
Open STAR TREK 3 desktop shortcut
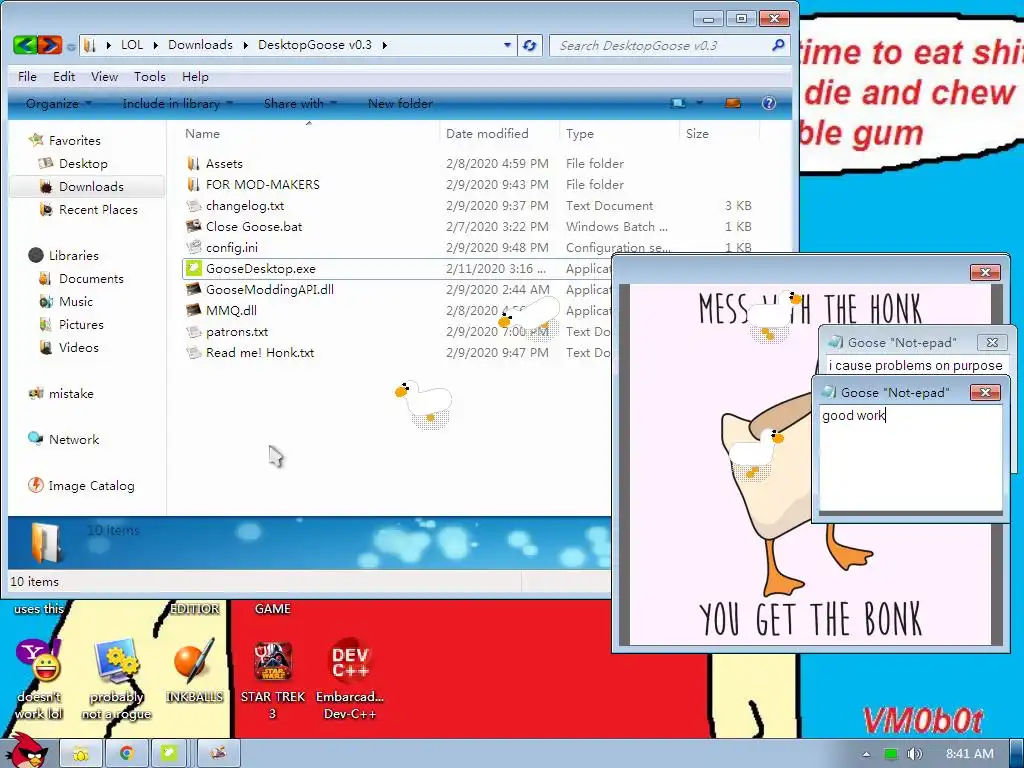273,679
